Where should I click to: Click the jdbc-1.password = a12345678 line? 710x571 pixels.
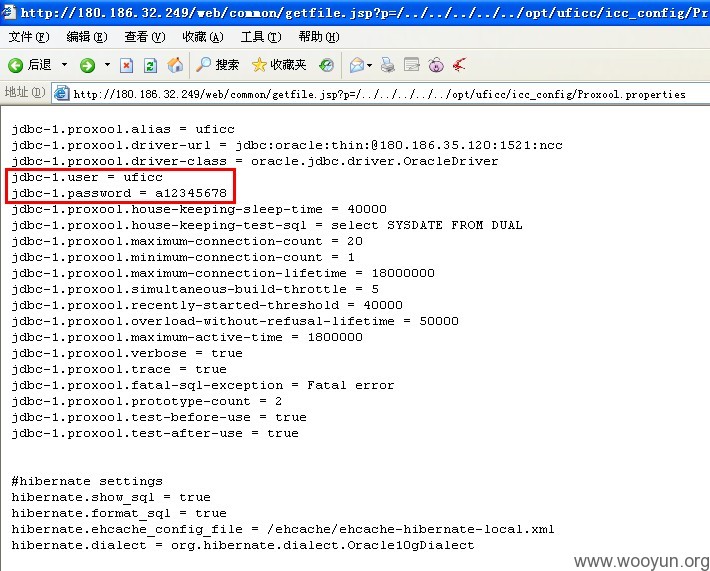click(119, 193)
